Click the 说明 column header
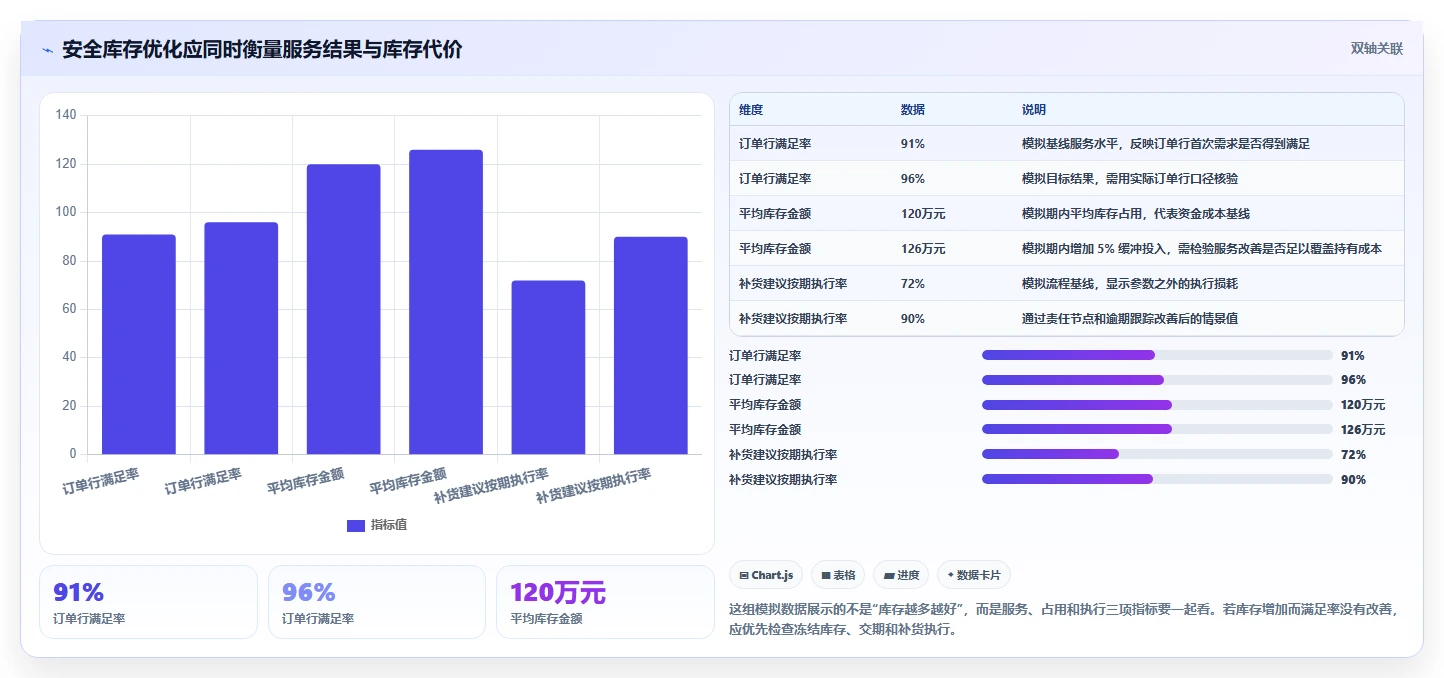This screenshot has width=1444, height=678. [x=1034, y=109]
